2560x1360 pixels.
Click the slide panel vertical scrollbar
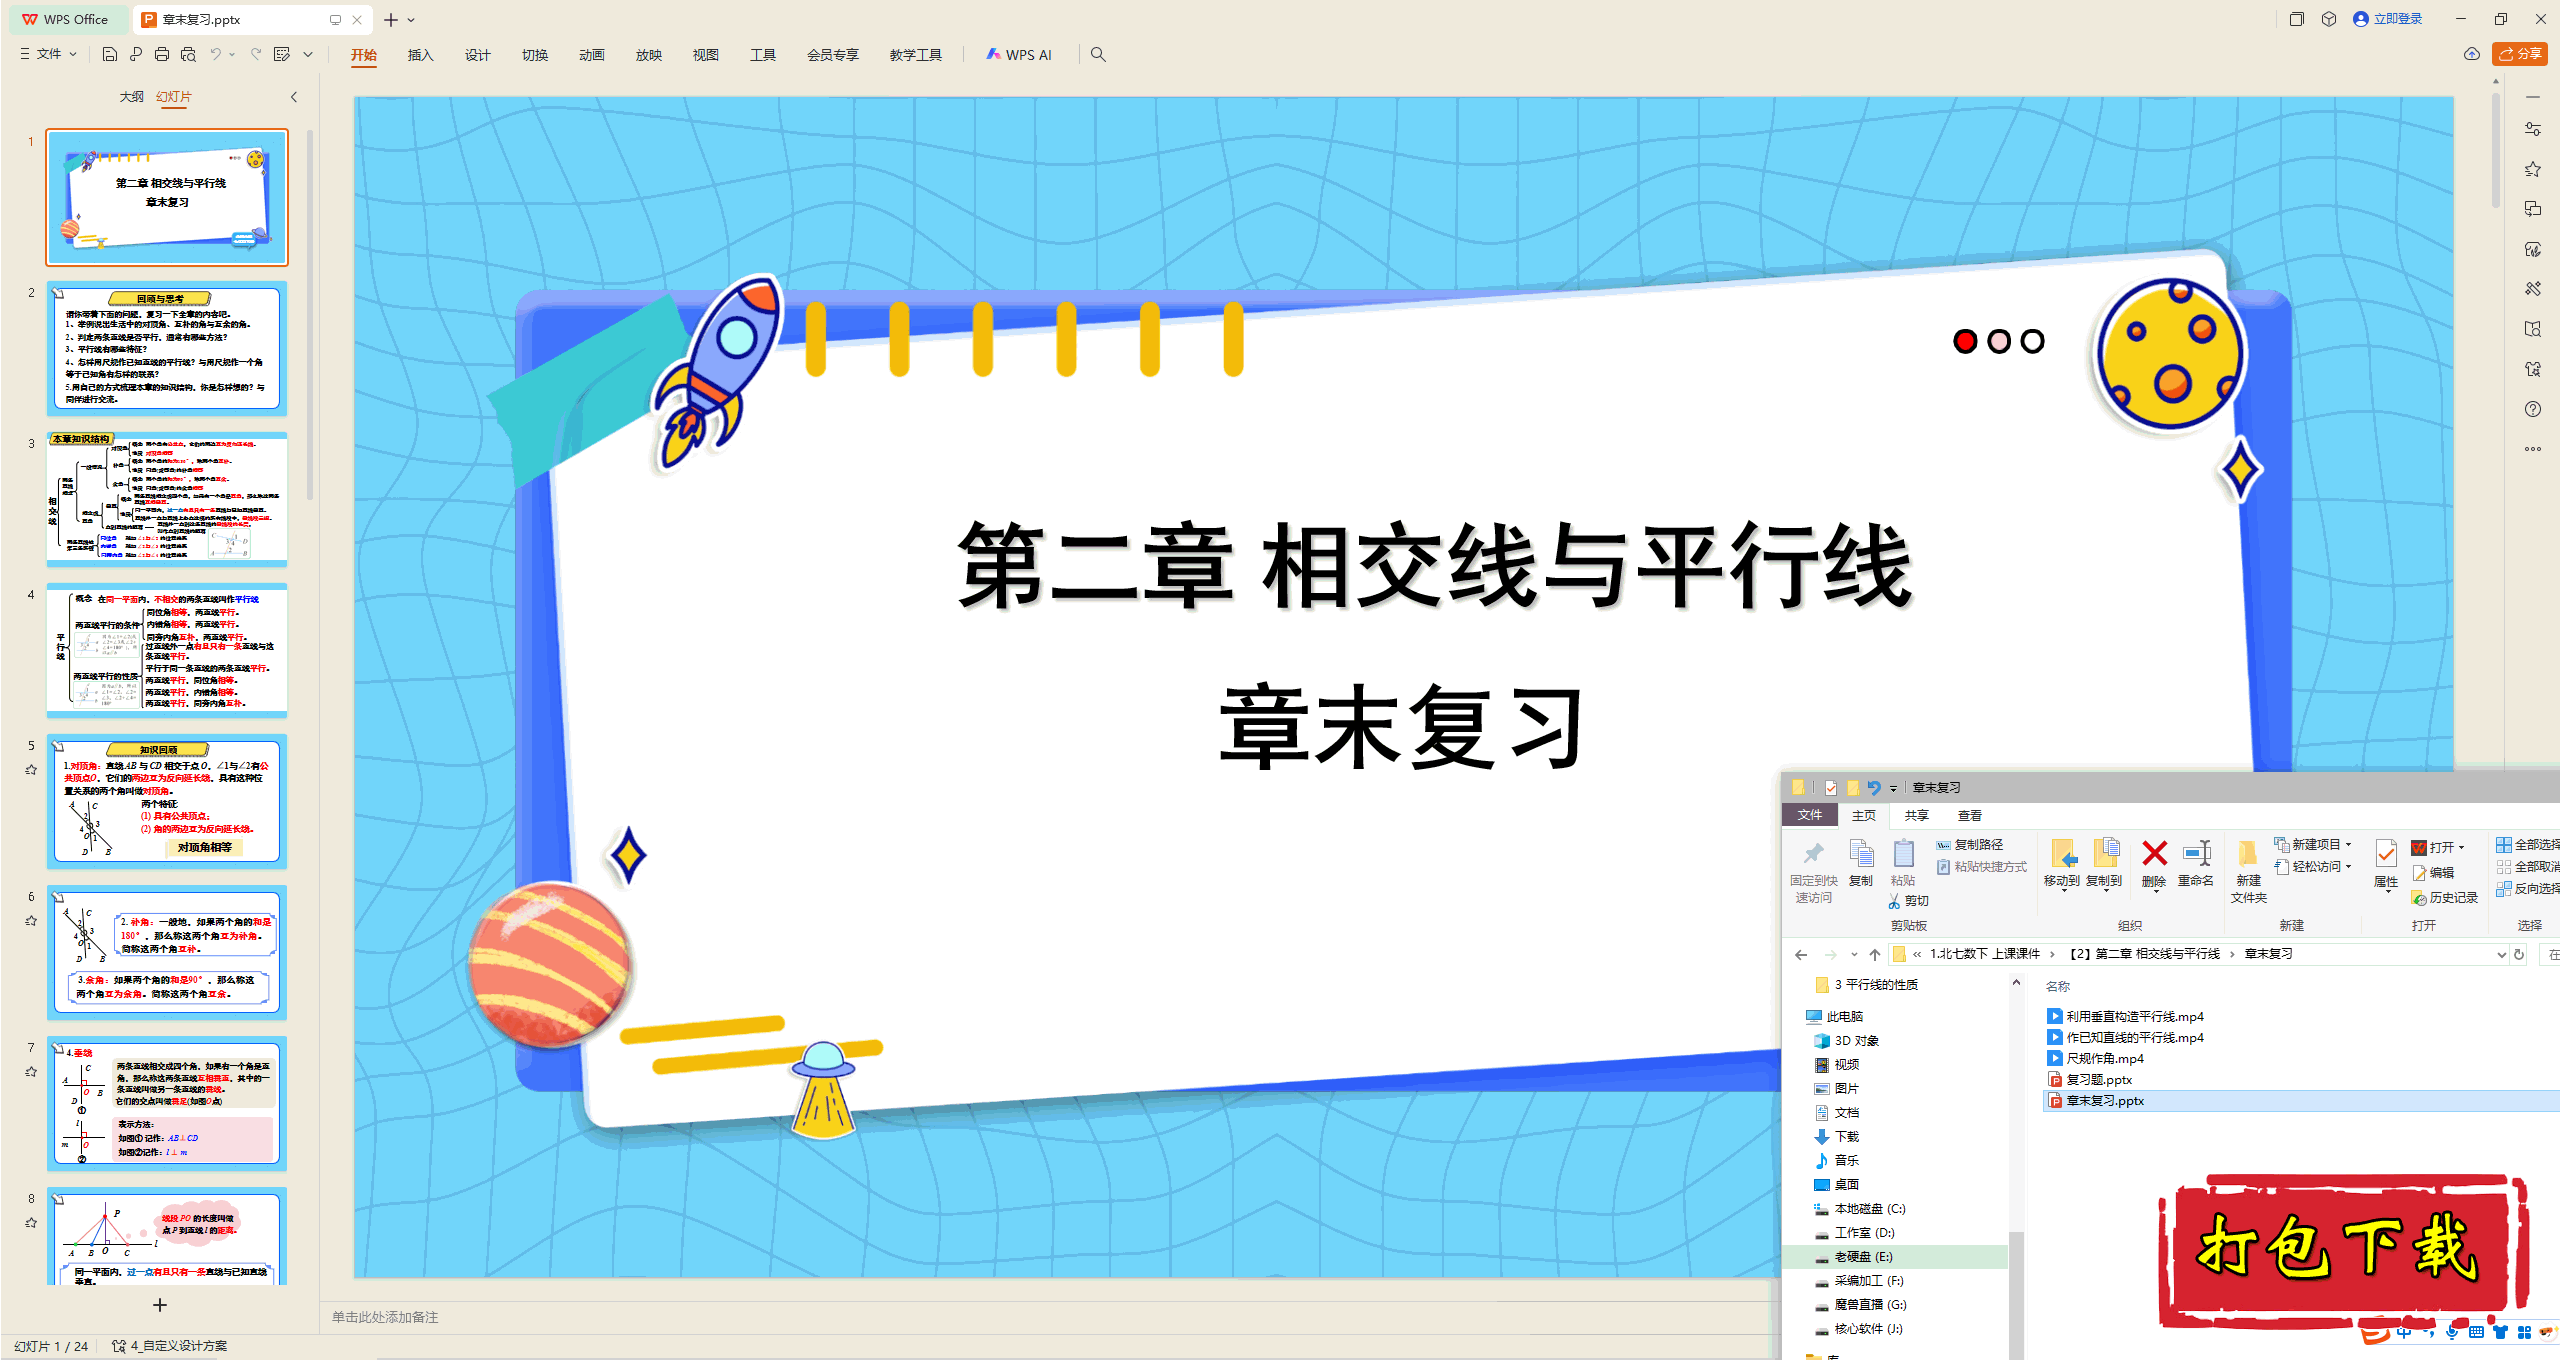pos(310,315)
